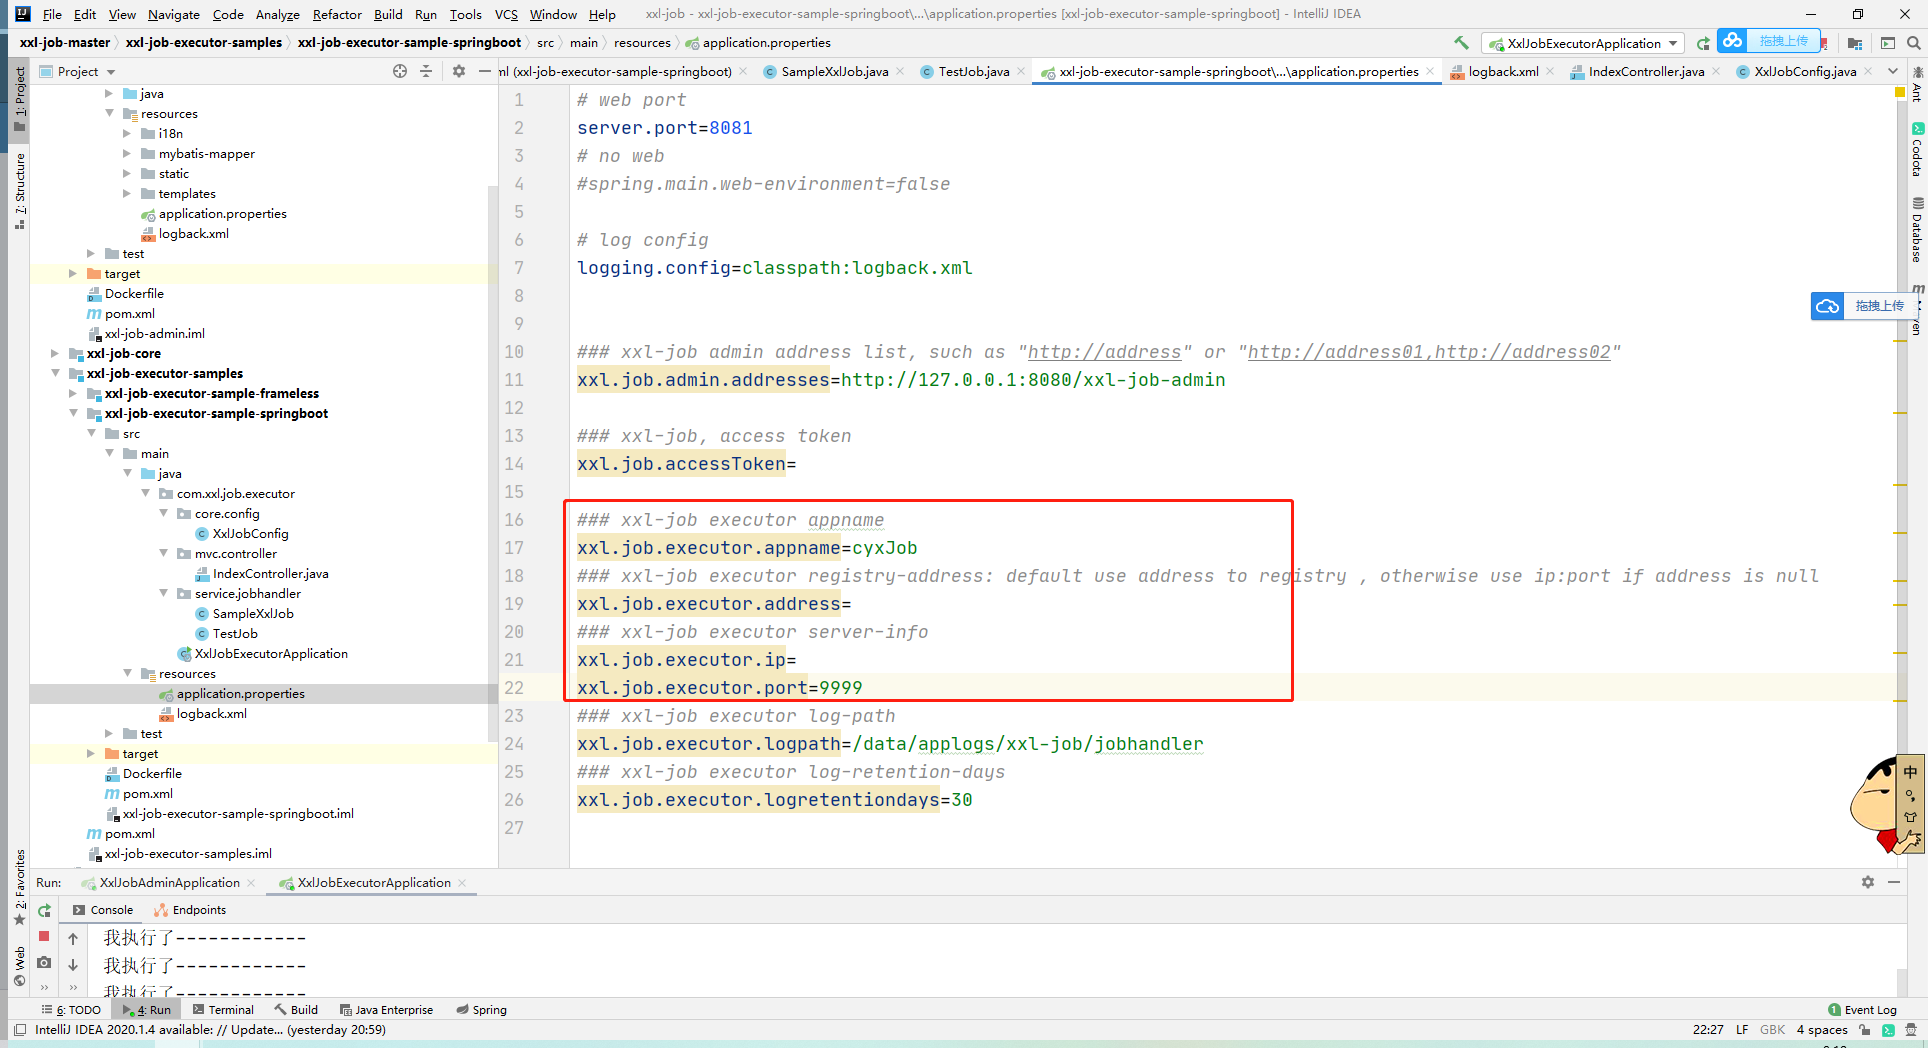The width and height of the screenshot is (1928, 1048).
Task: Open Project panel settings gear
Action: click(x=459, y=71)
